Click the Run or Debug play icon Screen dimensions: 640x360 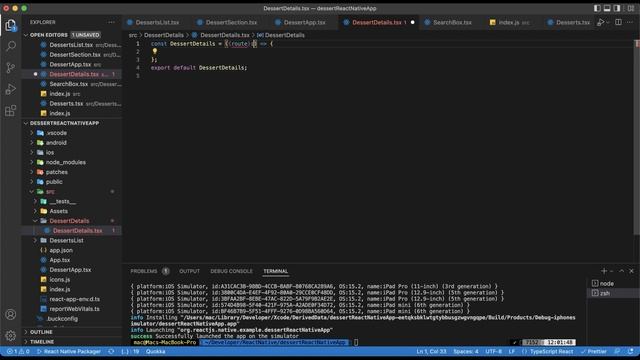(x=600, y=22)
